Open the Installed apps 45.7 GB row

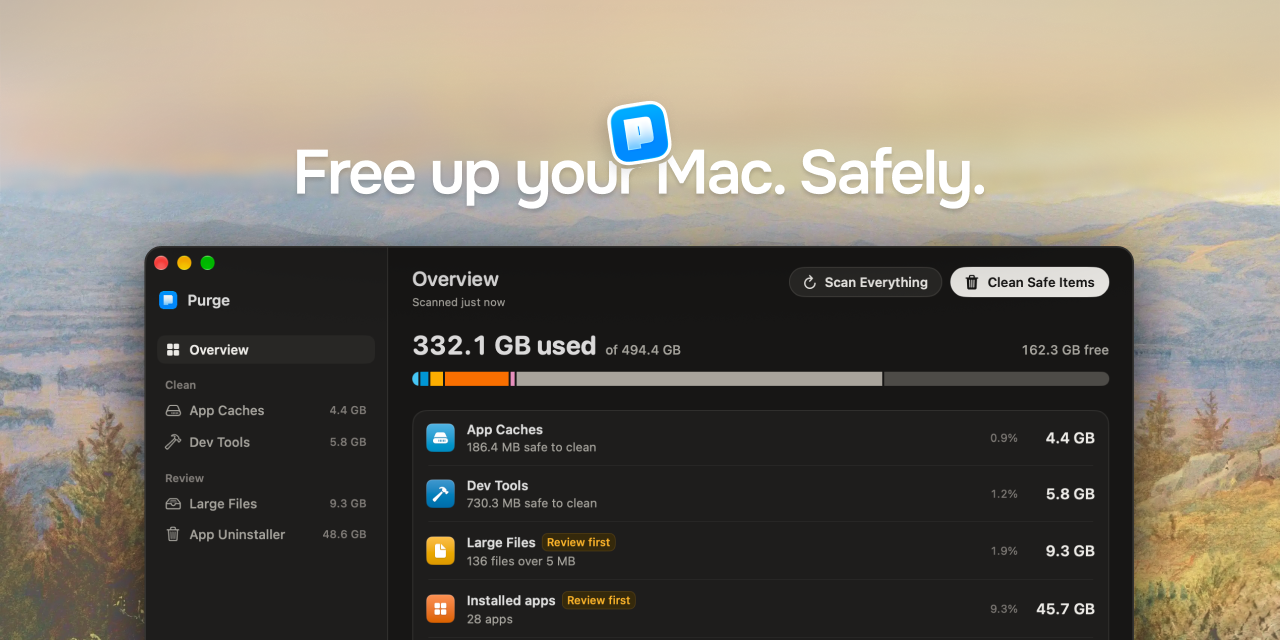coord(760,608)
